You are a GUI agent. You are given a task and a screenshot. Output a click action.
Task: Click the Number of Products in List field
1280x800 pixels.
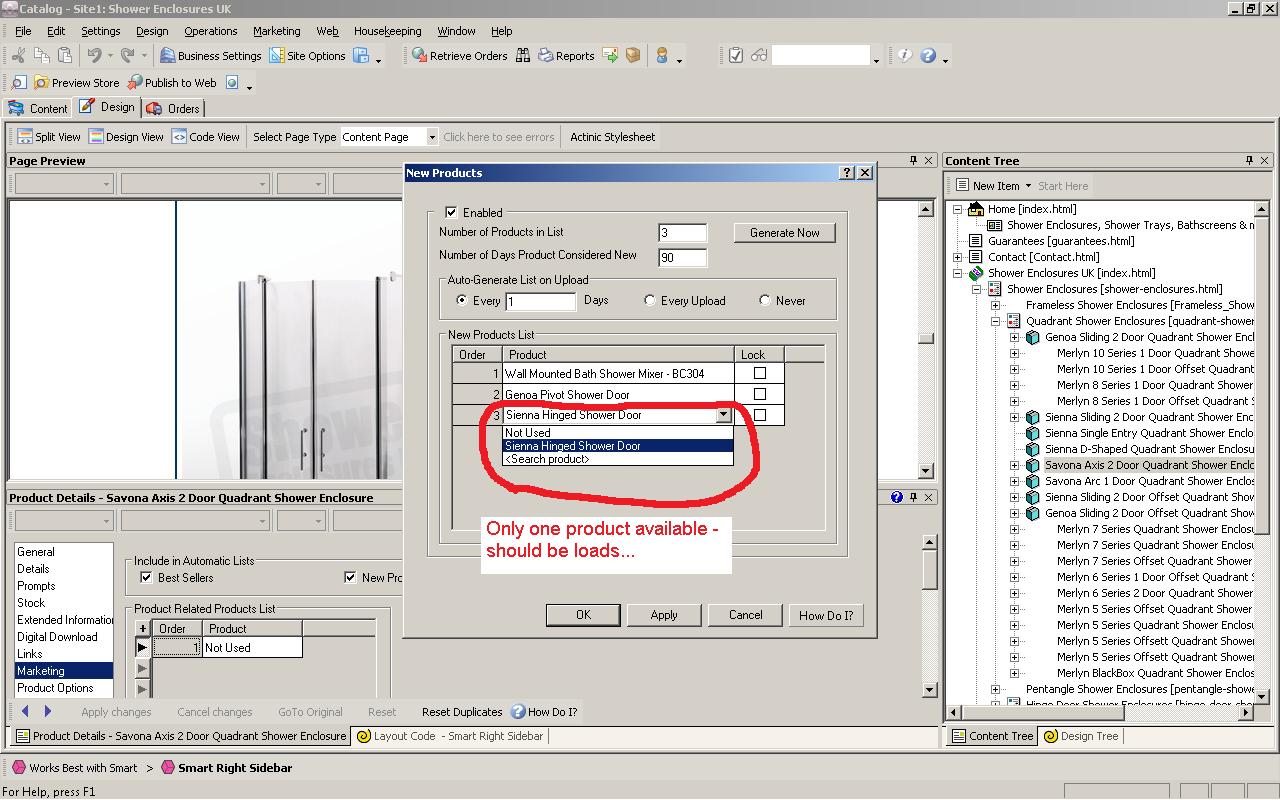point(682,233)
